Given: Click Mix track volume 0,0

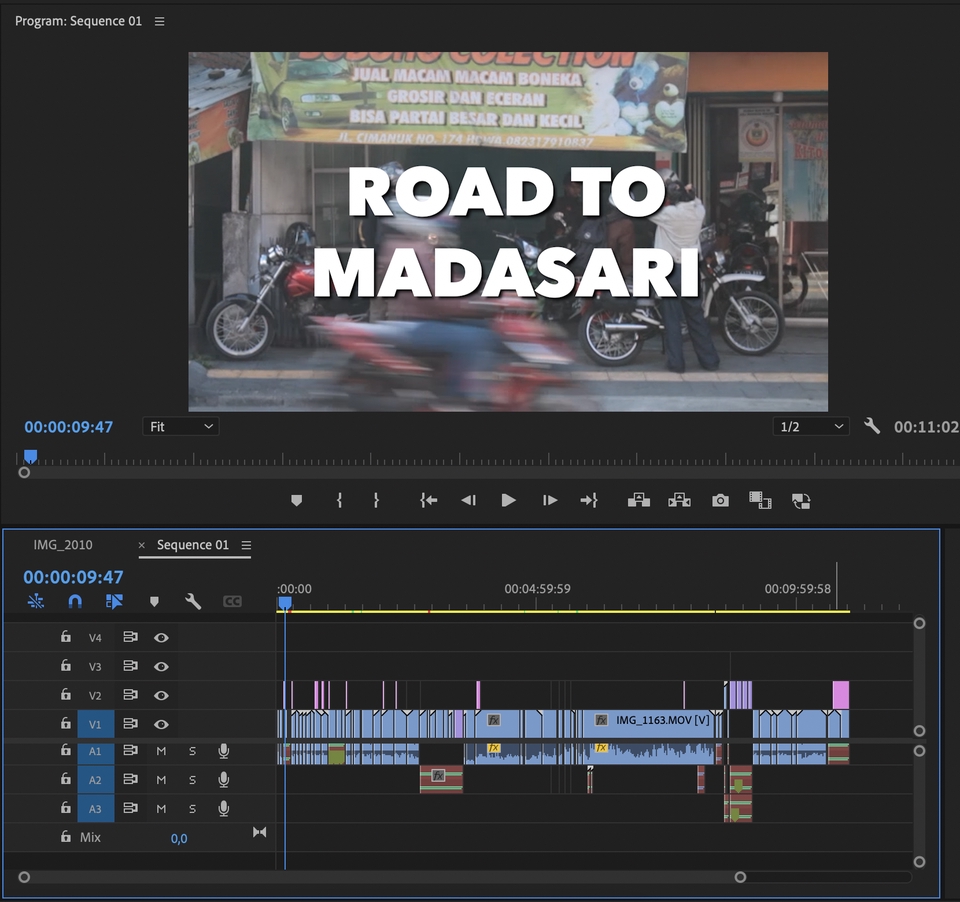Looking at the screenshot, I should tap(179, 838).
